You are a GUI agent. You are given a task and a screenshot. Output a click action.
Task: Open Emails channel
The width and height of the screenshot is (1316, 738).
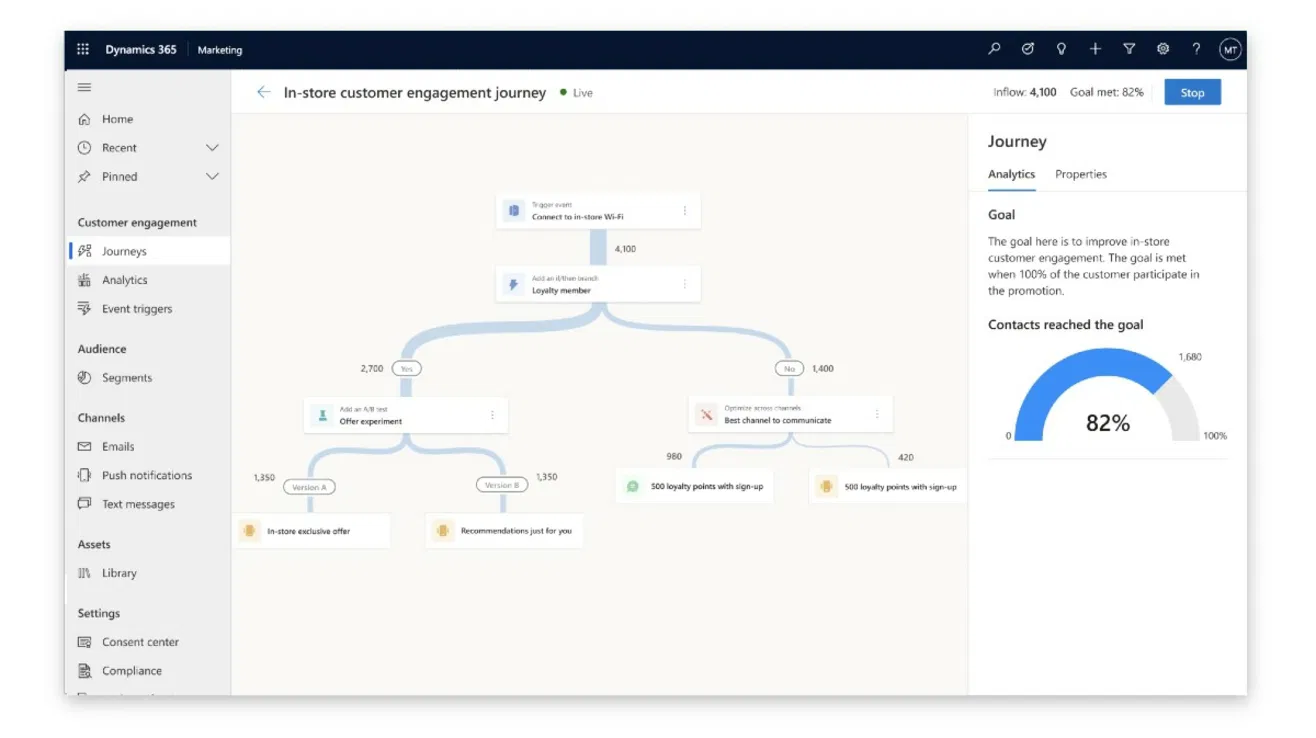tap(118, 447)
